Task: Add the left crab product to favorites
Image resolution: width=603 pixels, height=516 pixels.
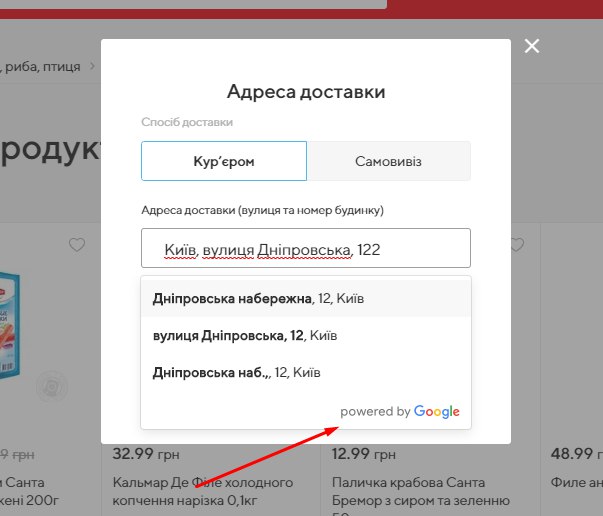Action: [77, 245]
